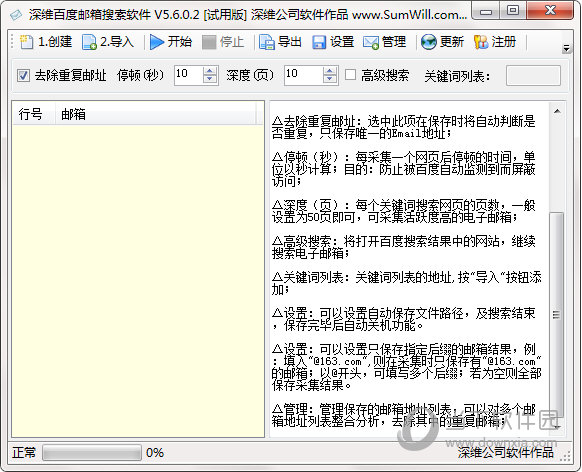The image size is (582, 472).
Task: Click the globe 更新 update icon
Action: point(429,42)
